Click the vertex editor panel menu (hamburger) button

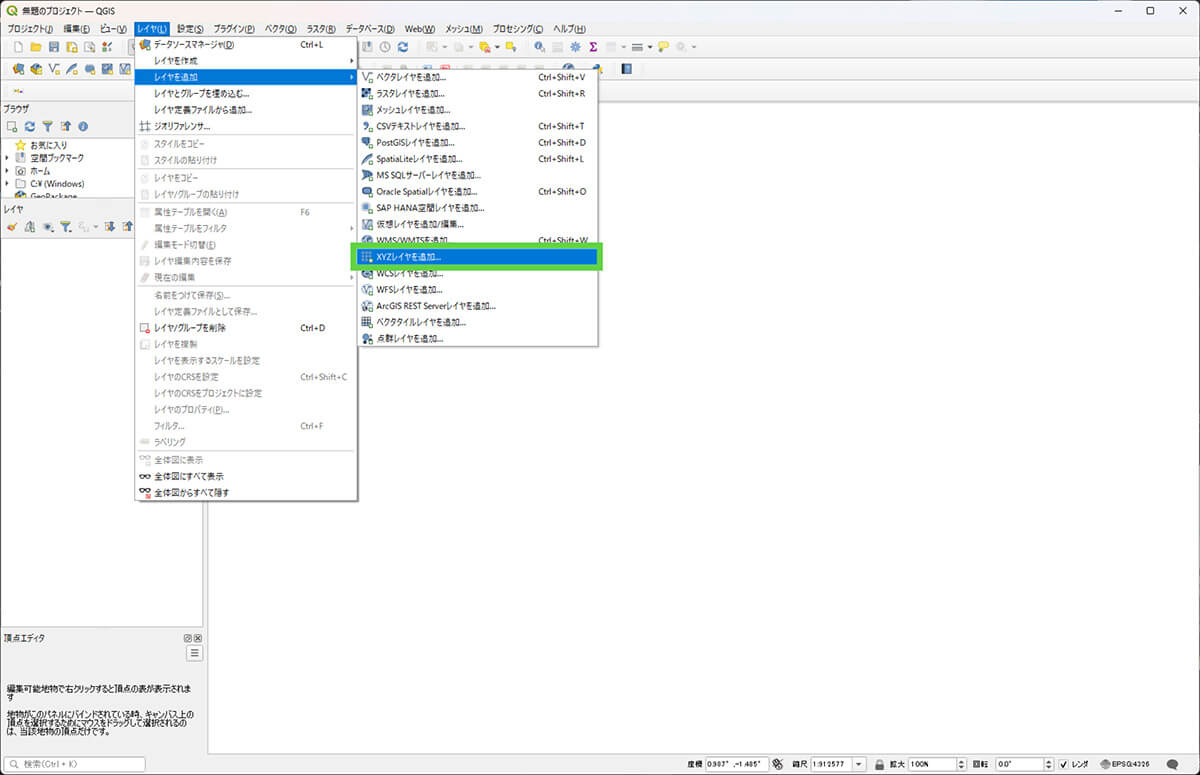[195, 653]
